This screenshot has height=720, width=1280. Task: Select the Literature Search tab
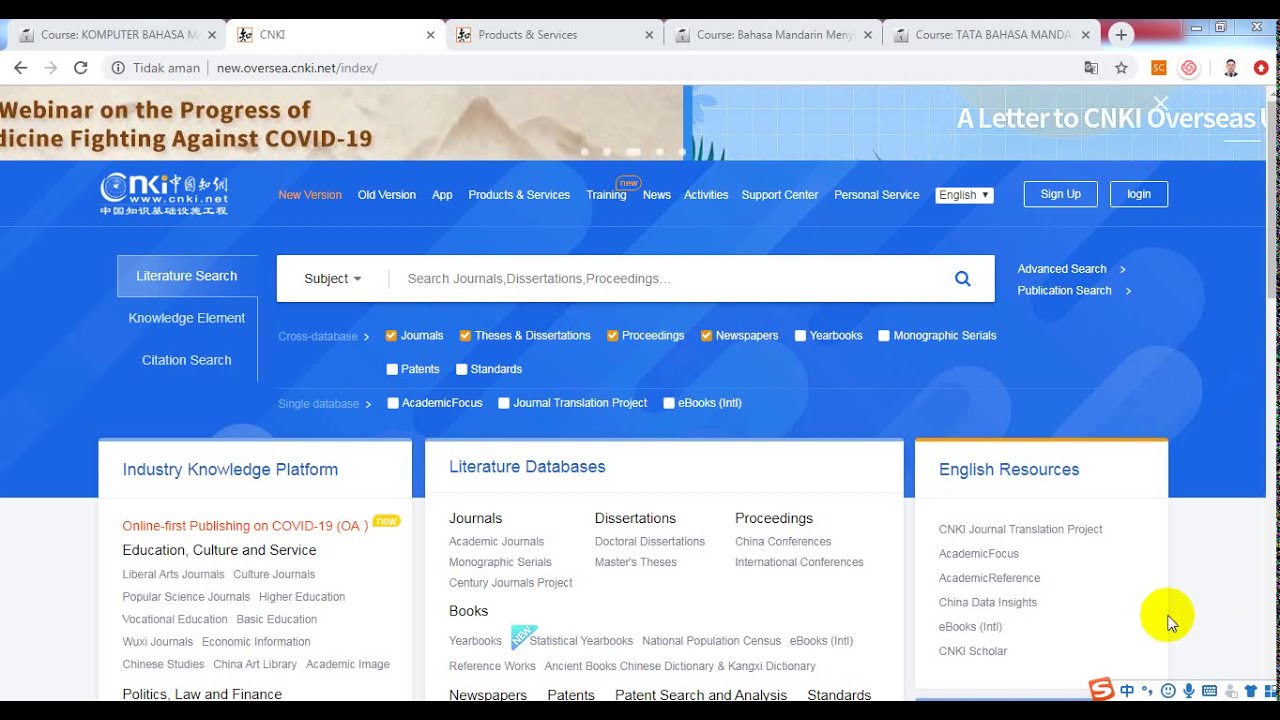187,276
